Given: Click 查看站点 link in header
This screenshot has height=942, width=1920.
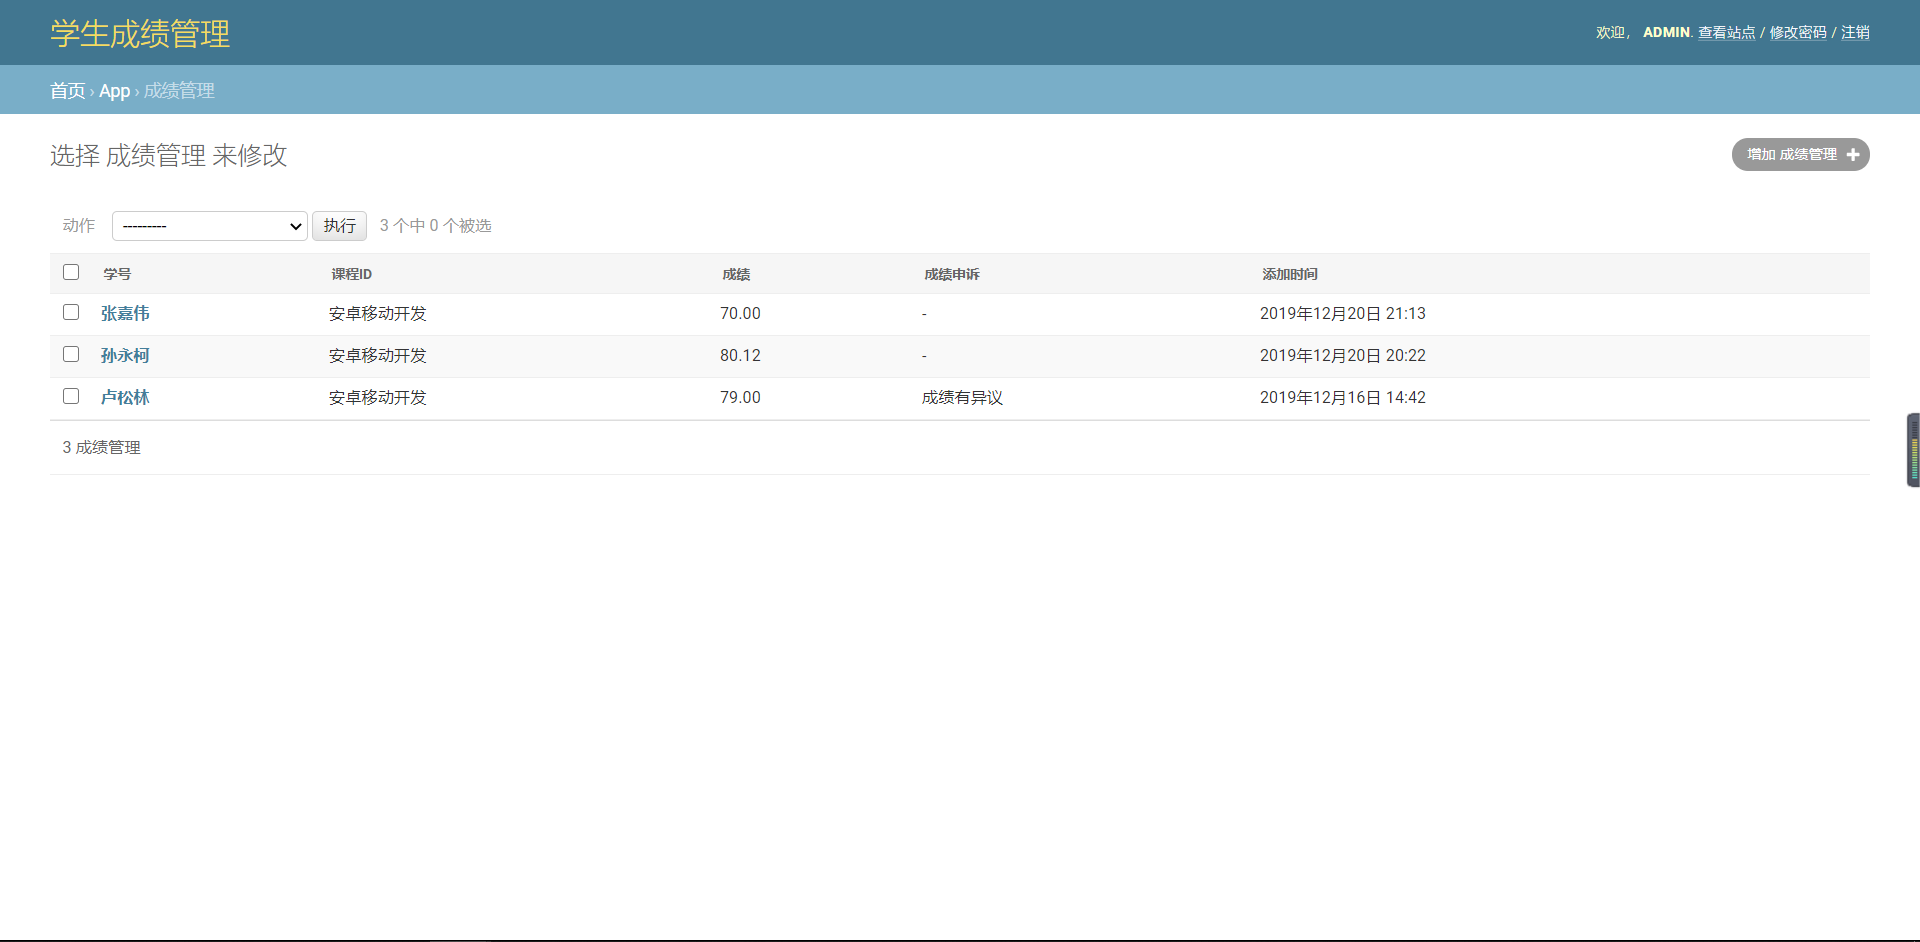Looking at the screenshot, I should [x=1727, y=33].
